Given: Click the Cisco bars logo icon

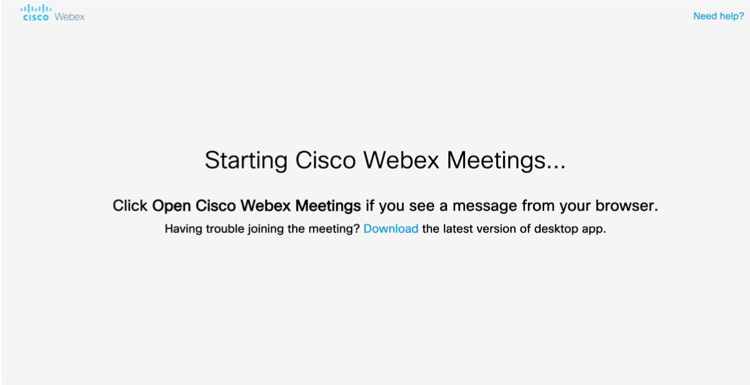Looking at the screenshot, I should (36, 8).
